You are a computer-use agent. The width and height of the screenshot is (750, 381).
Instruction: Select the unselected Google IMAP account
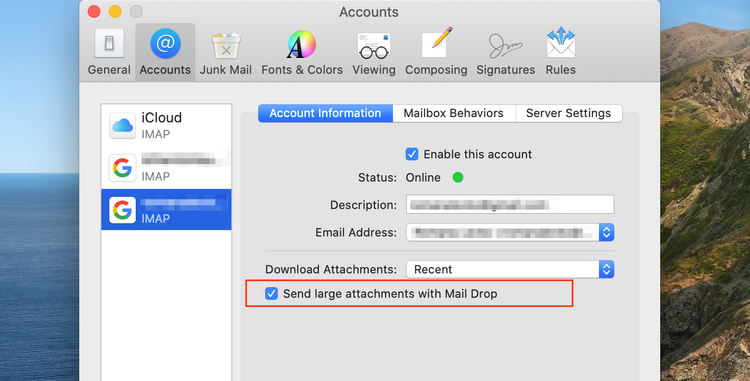(166, 167)
